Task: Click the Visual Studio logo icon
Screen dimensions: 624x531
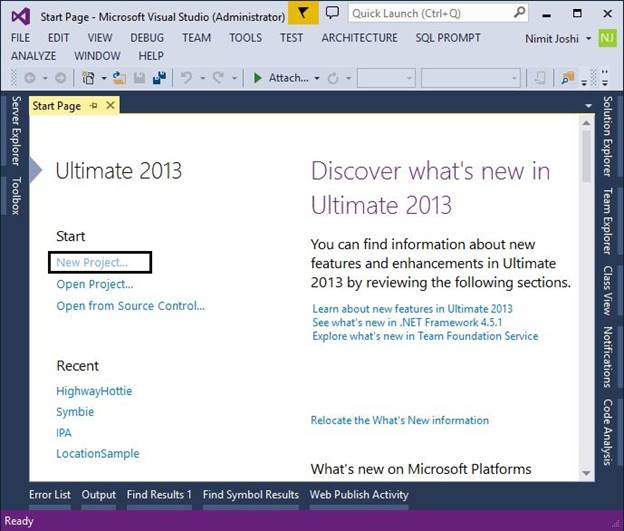Action: point(21,16)
